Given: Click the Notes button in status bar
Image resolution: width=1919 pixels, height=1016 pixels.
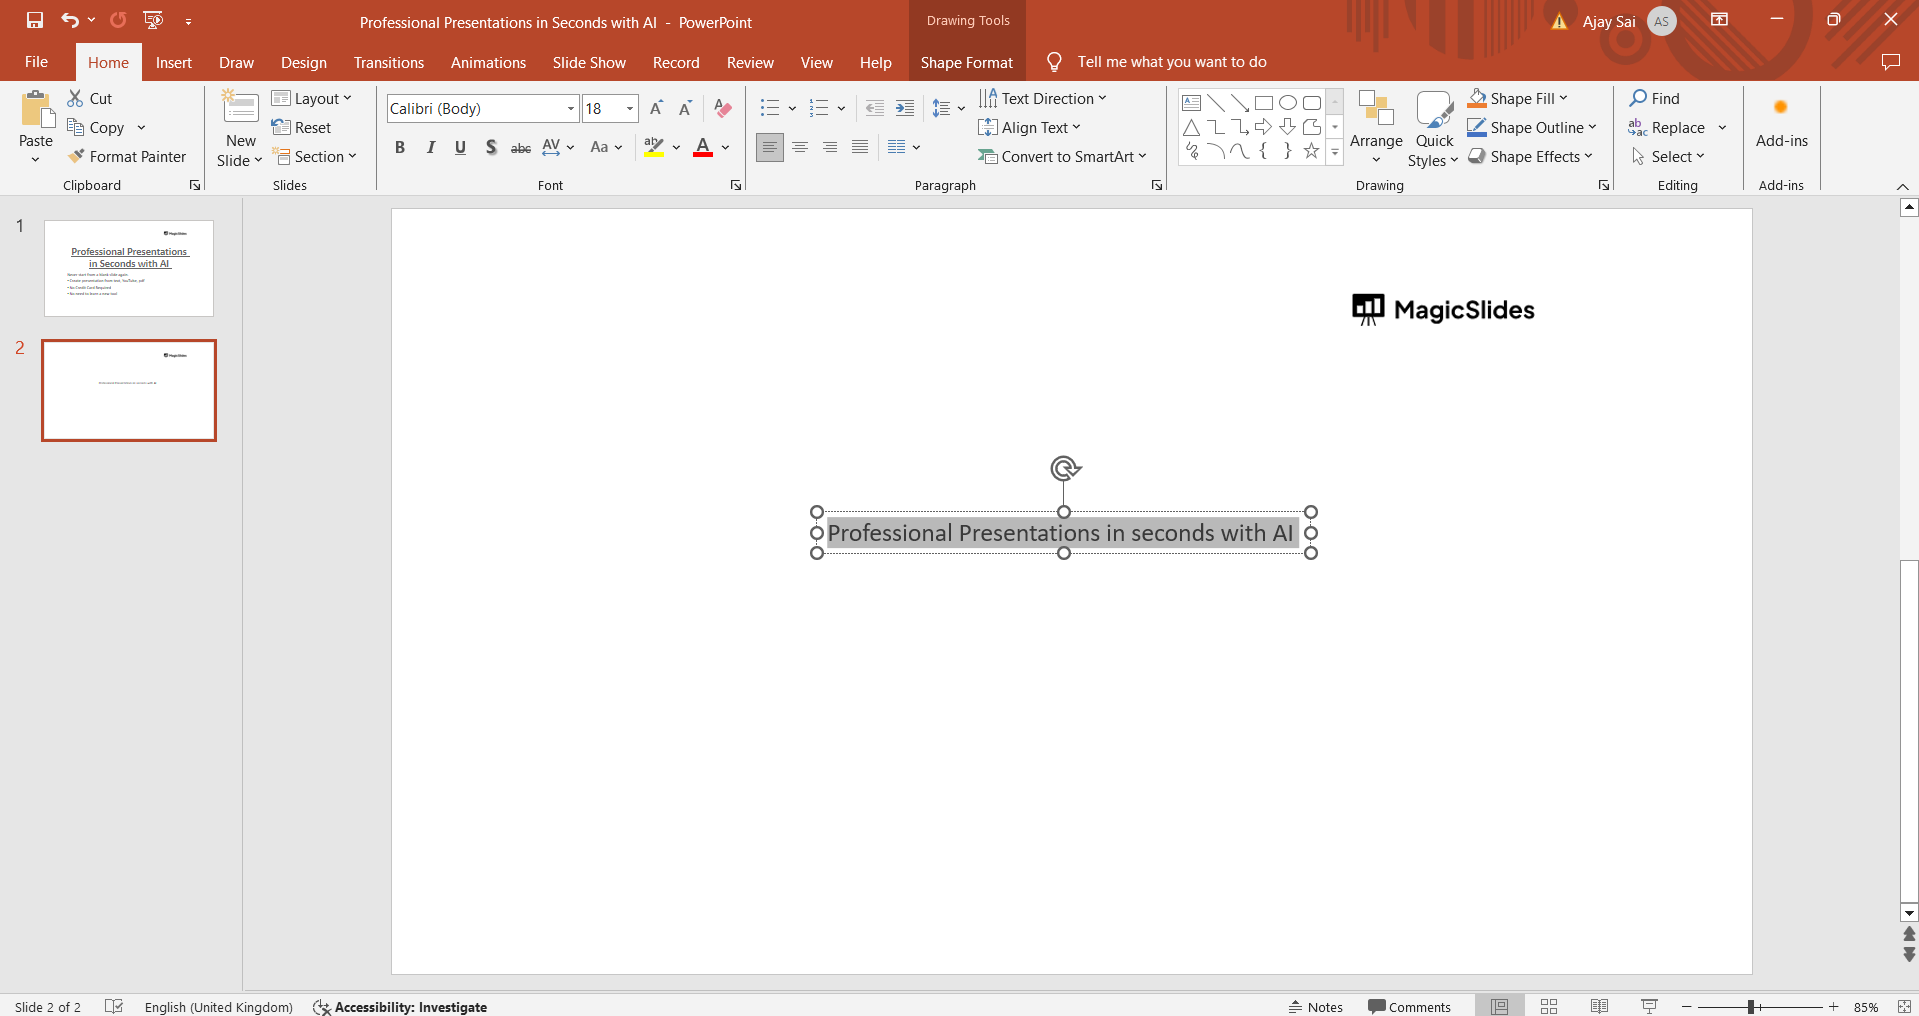Looking at the screenshot, I should (1315, 1006).
